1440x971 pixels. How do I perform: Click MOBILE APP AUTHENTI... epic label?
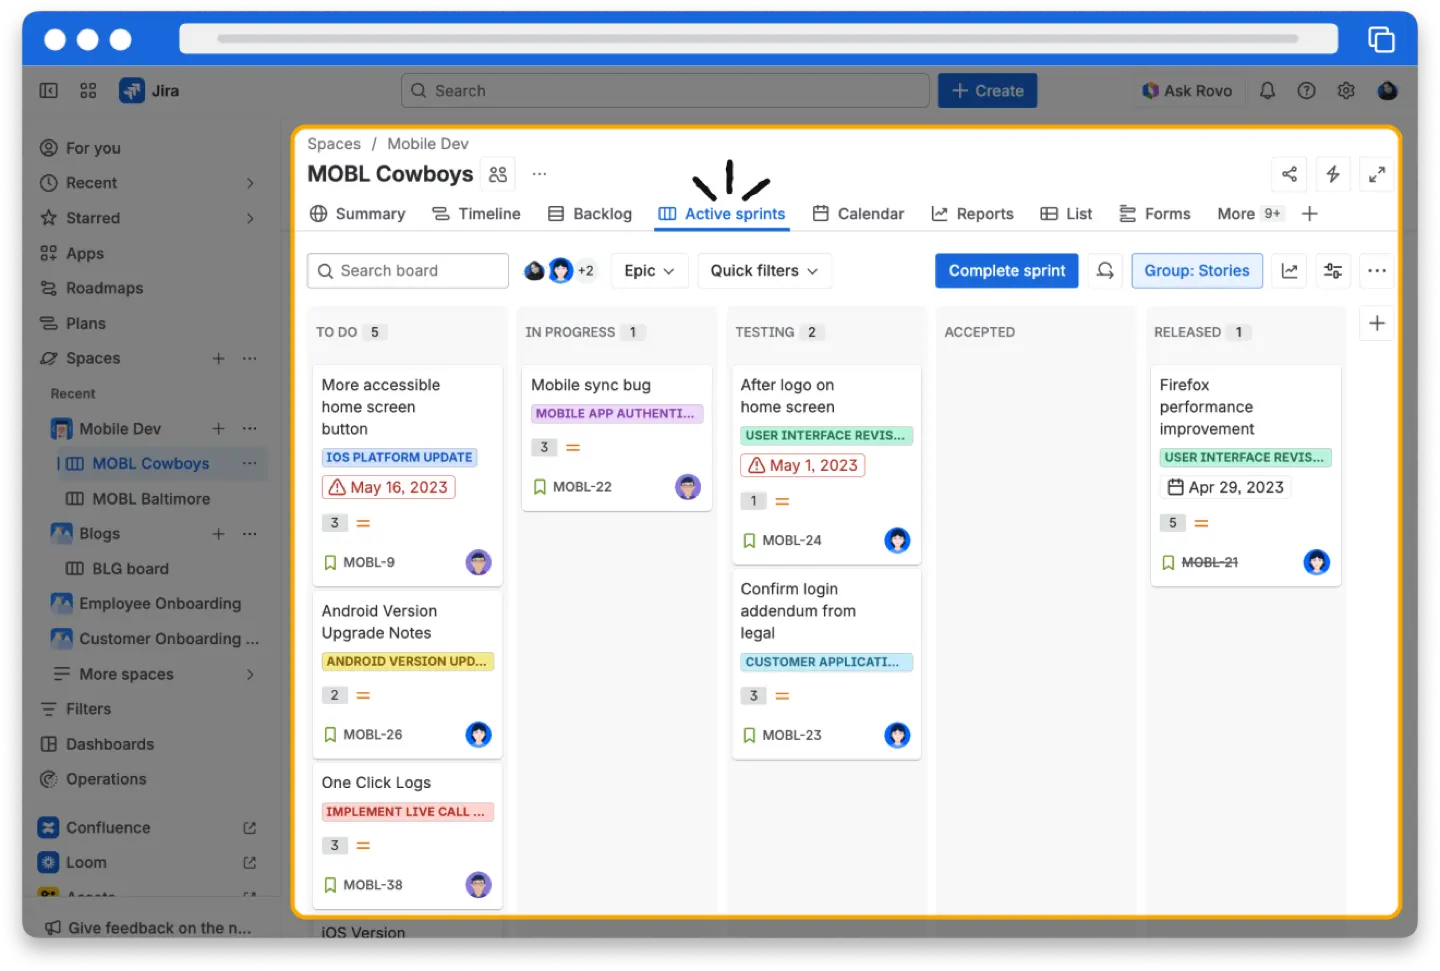pyautogui.click(x=617, y=413)
